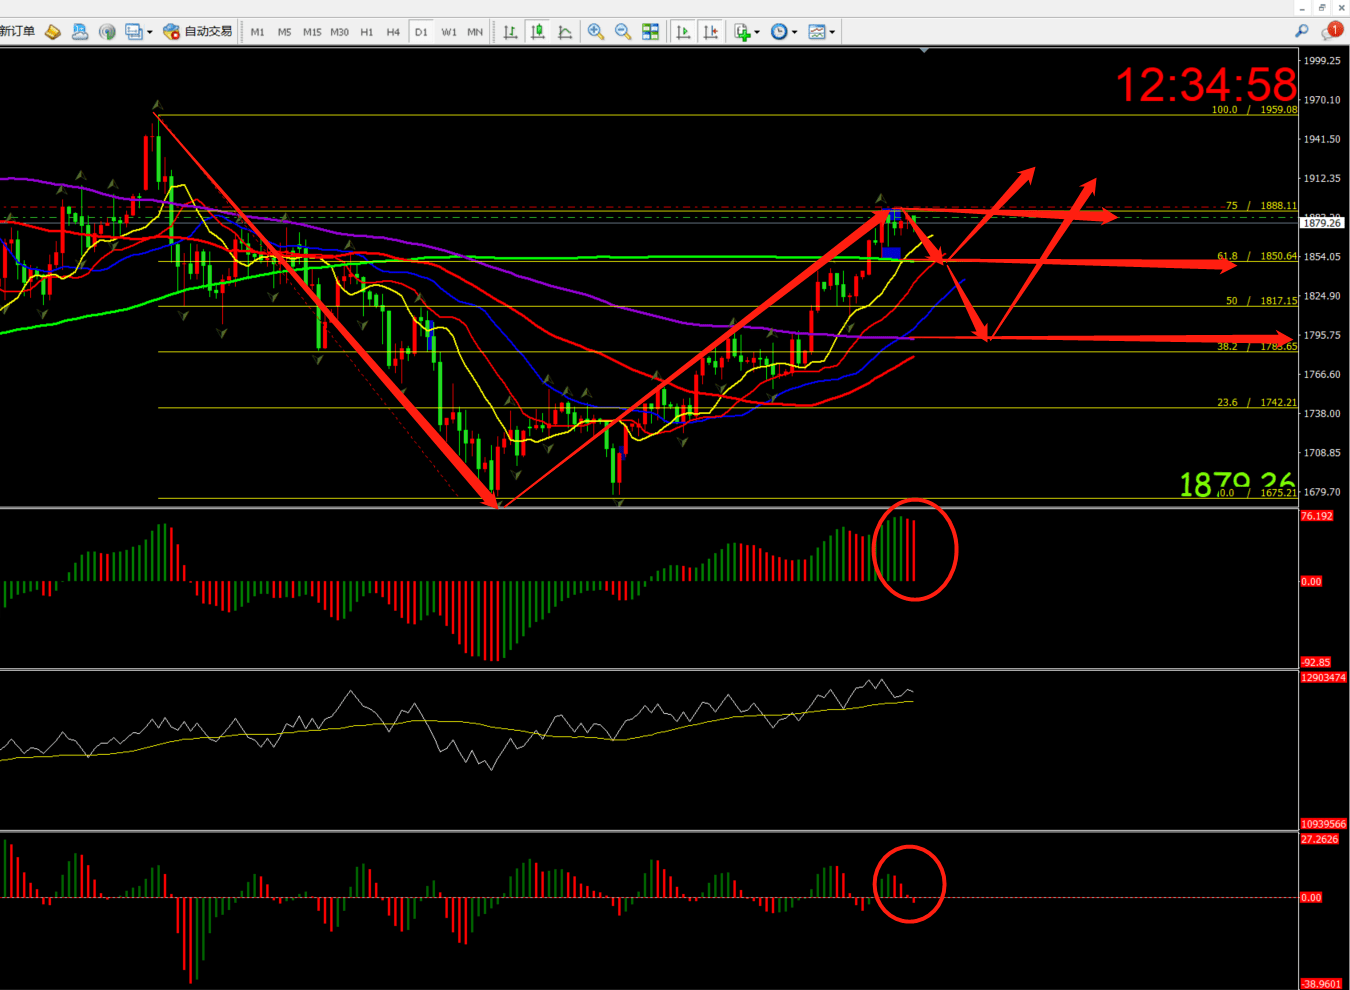Click the Fibonacci 61.8 / 1850.64 label
Image resolution: width=1350 pixels, height=990 pixels.
[x=1257, y=256]
